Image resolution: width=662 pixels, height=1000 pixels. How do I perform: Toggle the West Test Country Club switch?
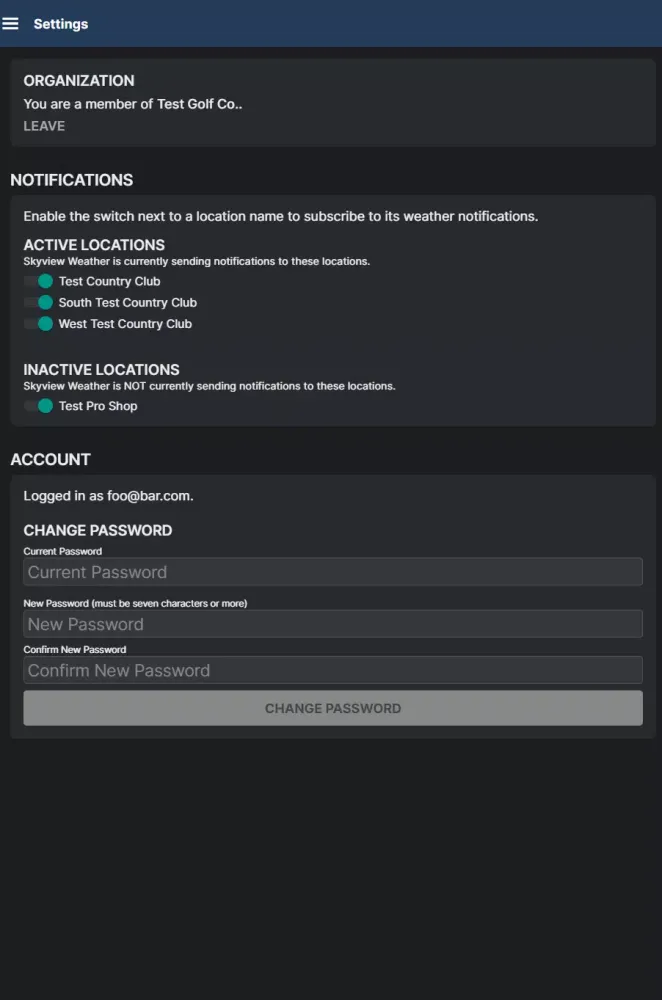tap(39, 324)
